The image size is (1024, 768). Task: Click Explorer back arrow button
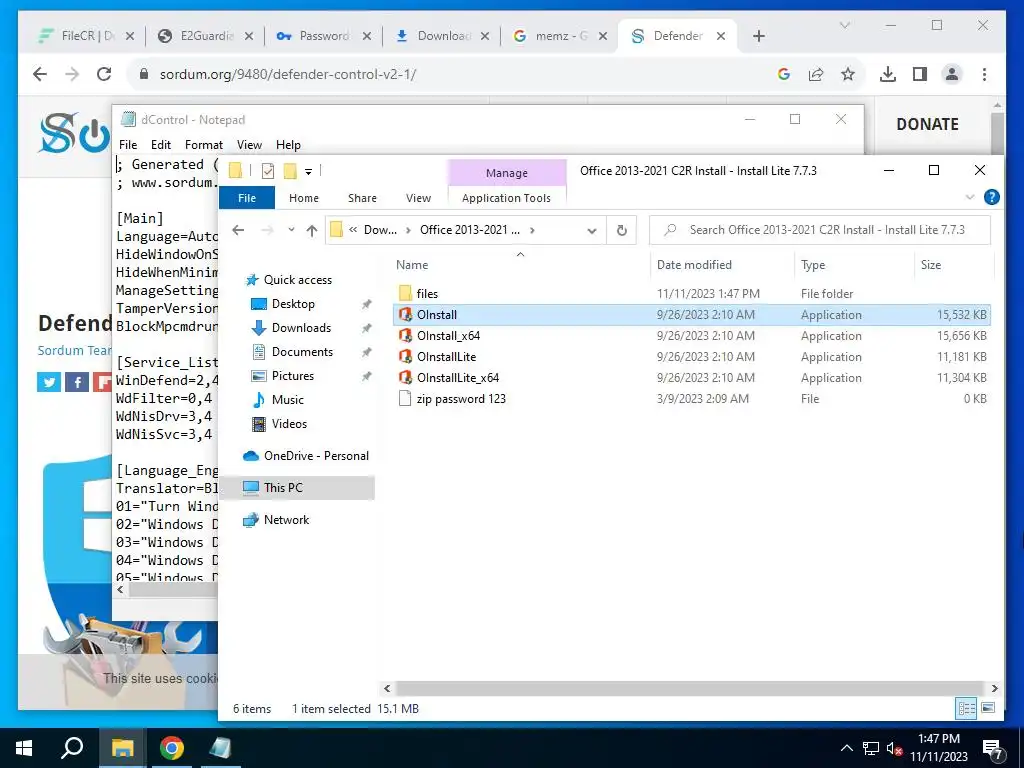[x=238, y=230]
